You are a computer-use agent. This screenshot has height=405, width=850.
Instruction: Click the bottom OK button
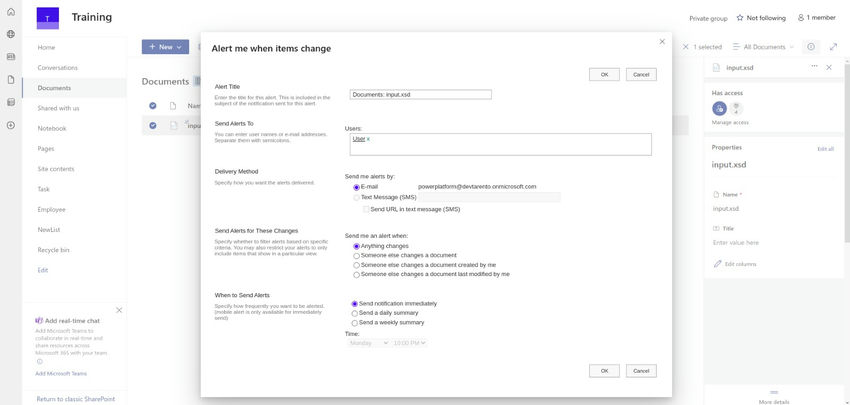604,370
